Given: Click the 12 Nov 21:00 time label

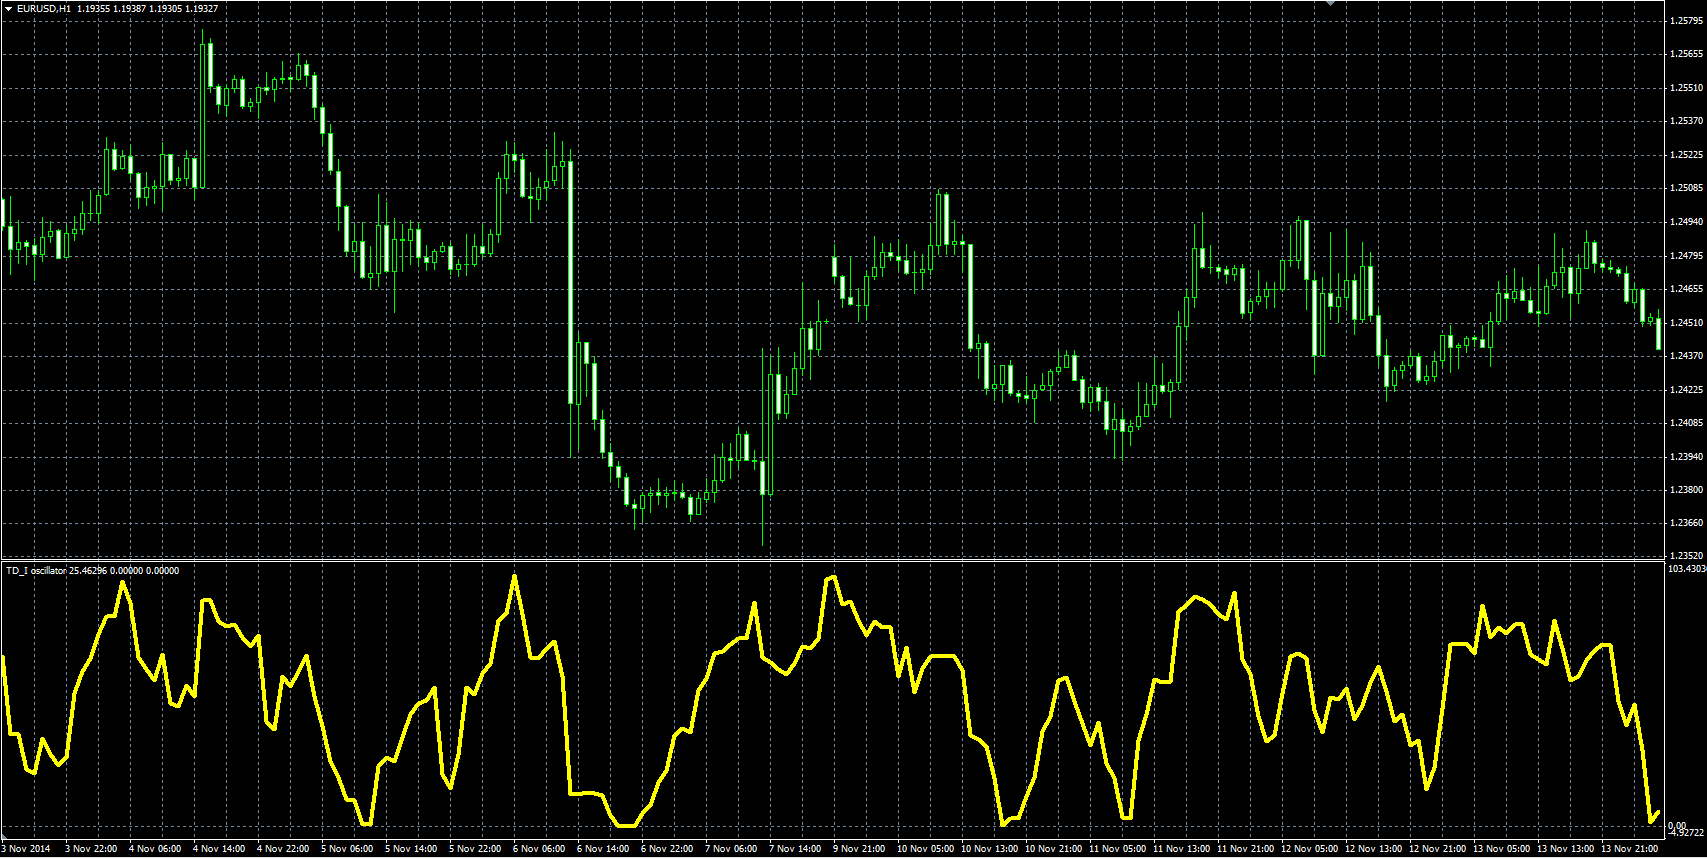Looking at the screenshot, I should (1437, 849).
